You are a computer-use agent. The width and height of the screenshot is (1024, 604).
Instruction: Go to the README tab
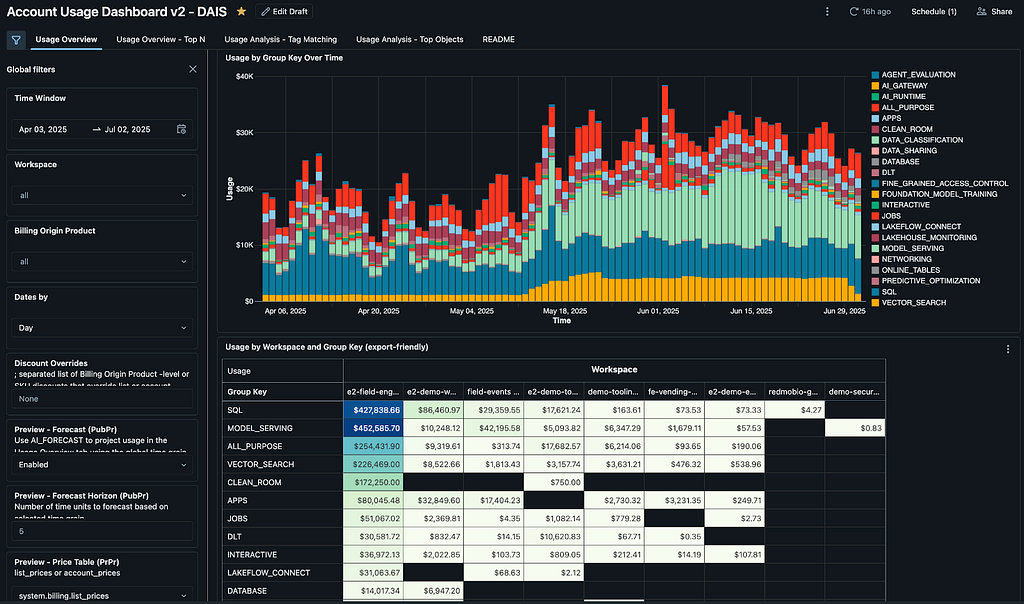[499, 40]
